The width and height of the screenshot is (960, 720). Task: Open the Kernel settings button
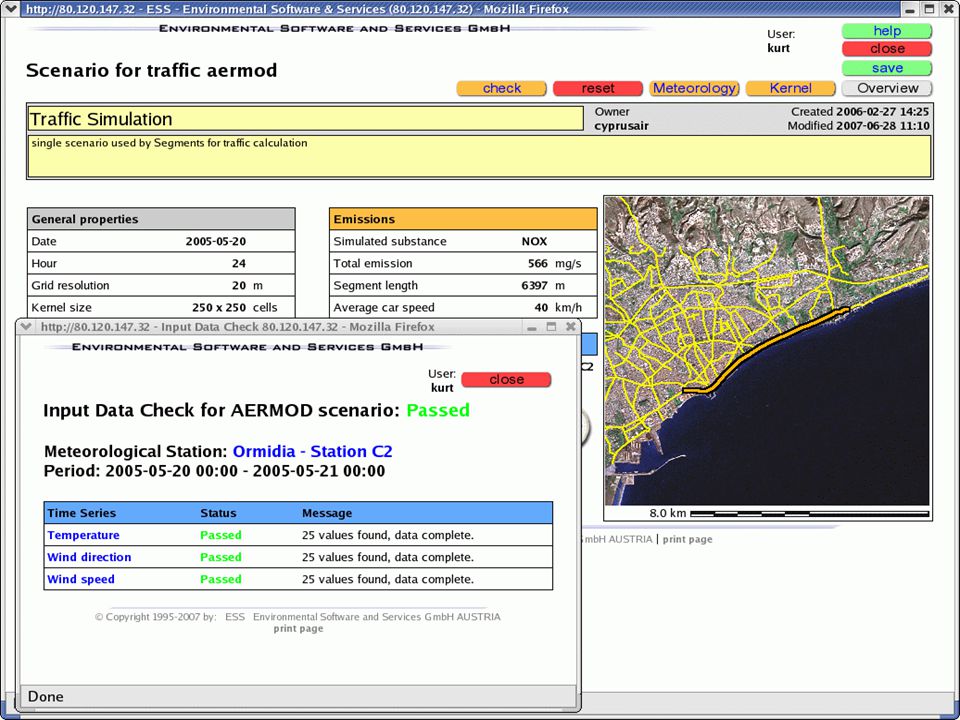[x=790, y=88]
